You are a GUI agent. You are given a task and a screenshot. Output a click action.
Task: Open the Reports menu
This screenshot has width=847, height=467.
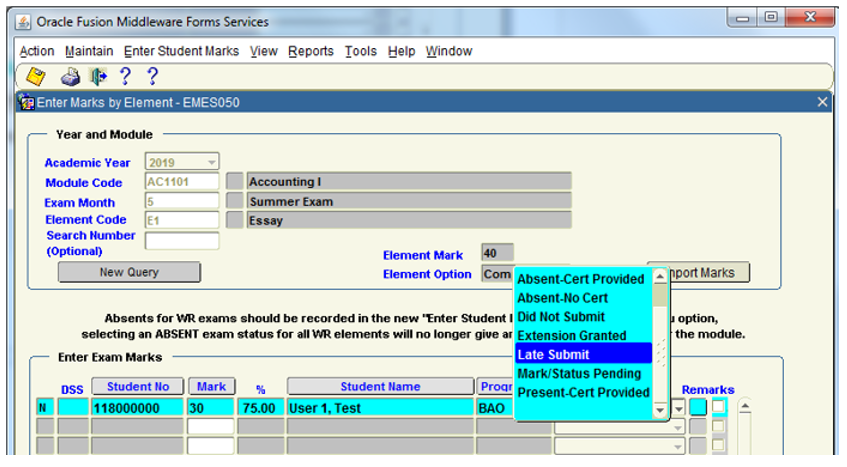tap(311, 51)
